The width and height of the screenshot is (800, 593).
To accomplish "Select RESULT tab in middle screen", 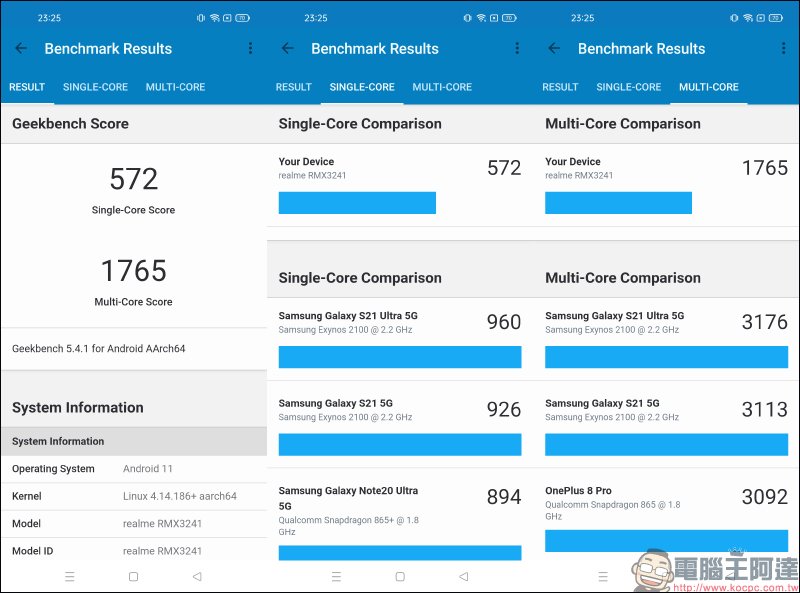I will point(294,87).
